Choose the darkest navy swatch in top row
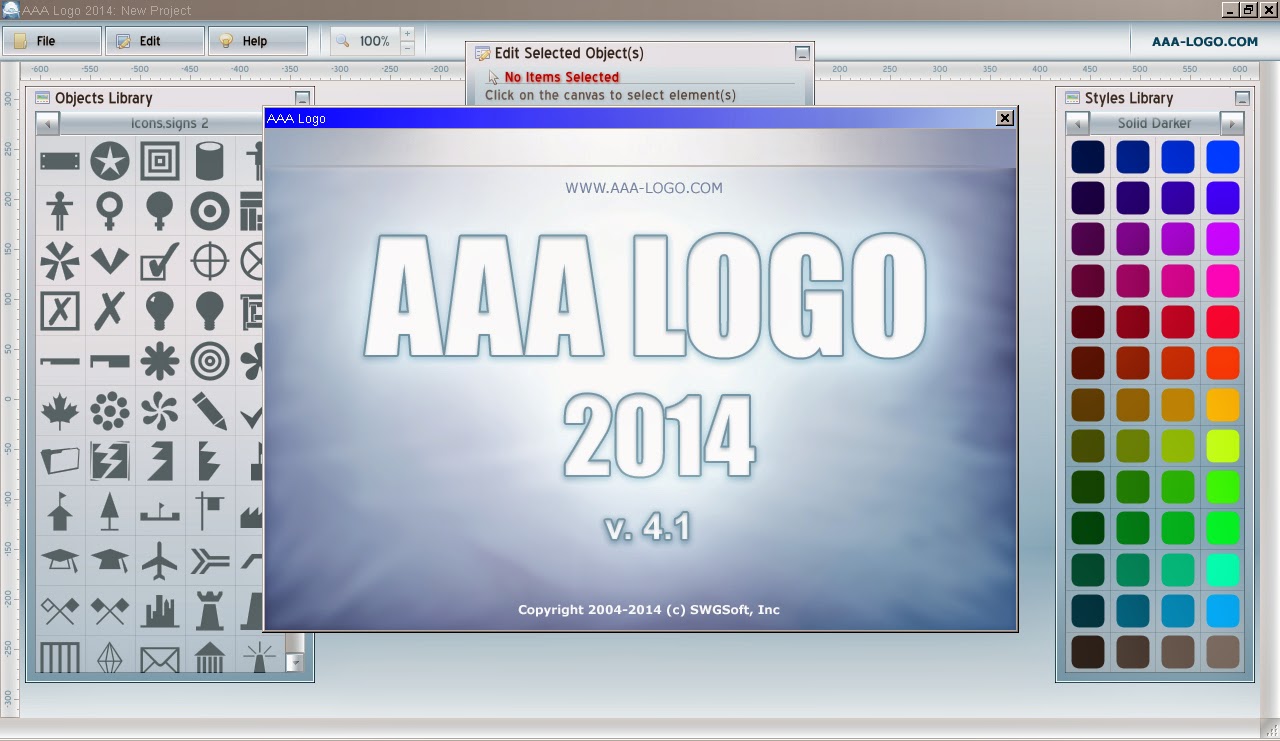This screenshot has width=1280, height=741. 1088,157
